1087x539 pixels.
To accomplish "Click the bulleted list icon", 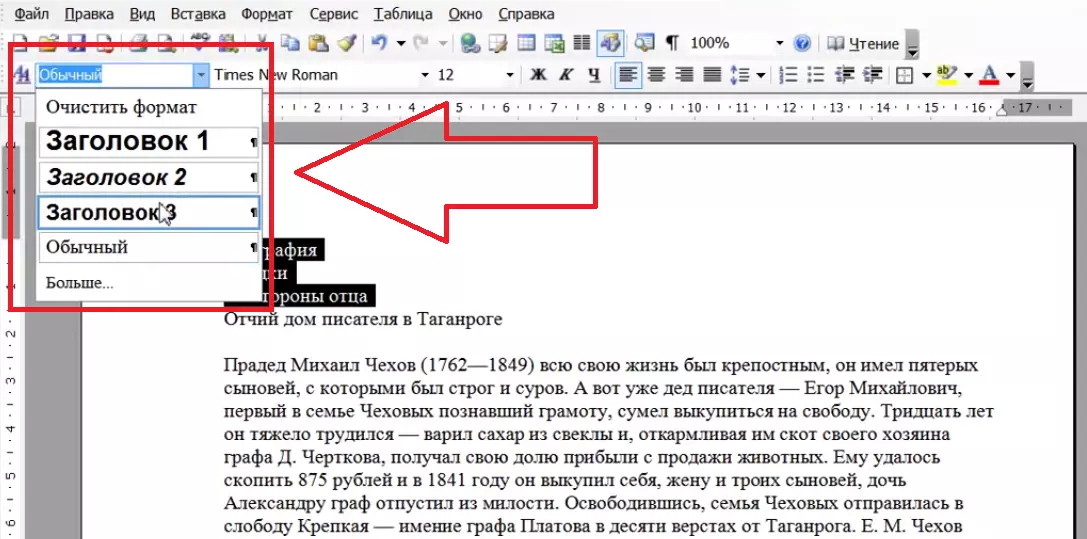I will pyautogui.click(x=816, y=75).
